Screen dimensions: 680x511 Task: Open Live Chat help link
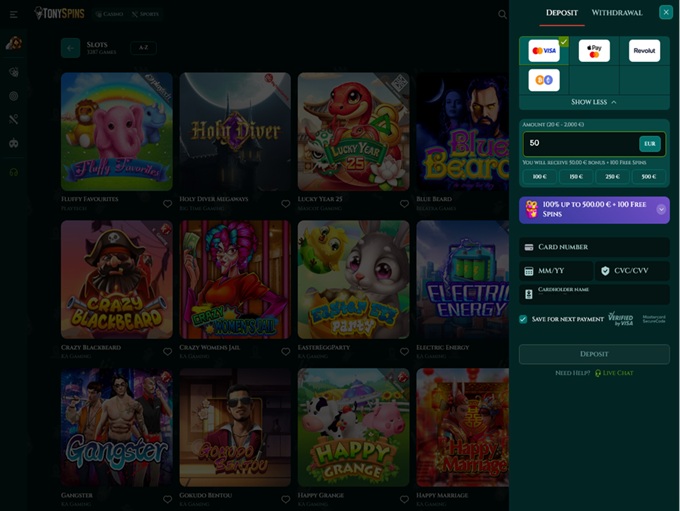pos(613,373)
